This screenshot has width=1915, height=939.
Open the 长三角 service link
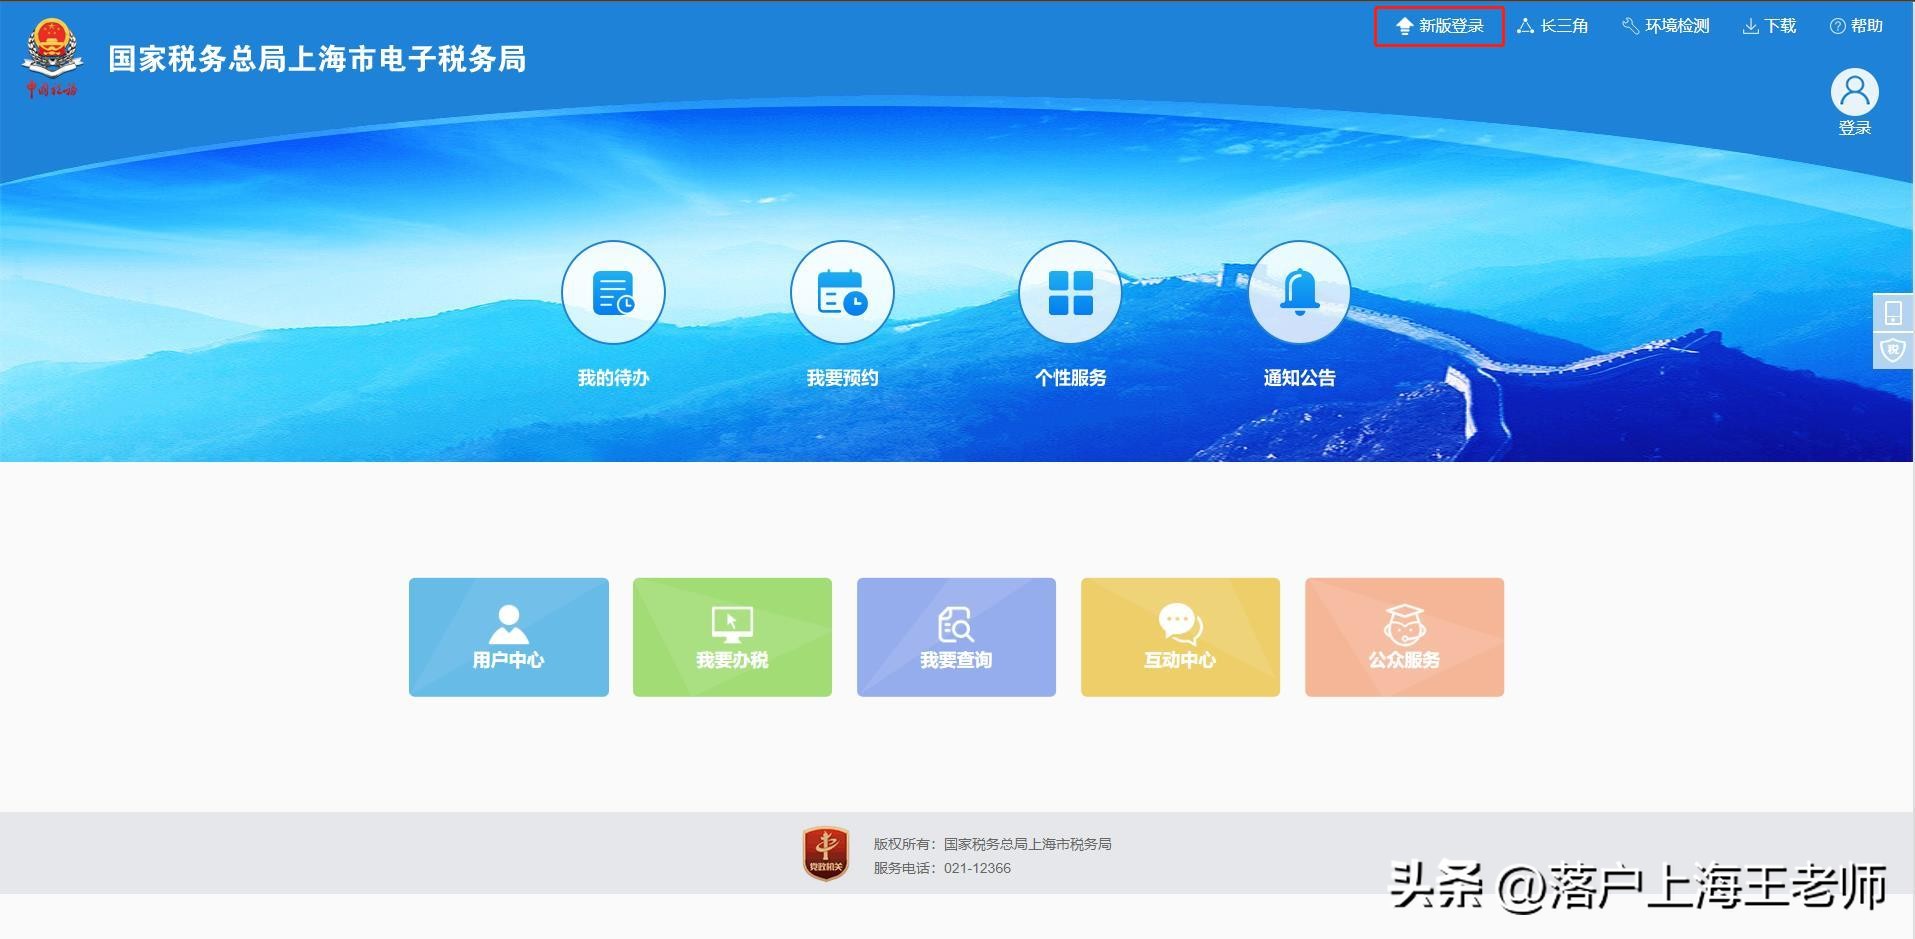[x=1553, y=25]
